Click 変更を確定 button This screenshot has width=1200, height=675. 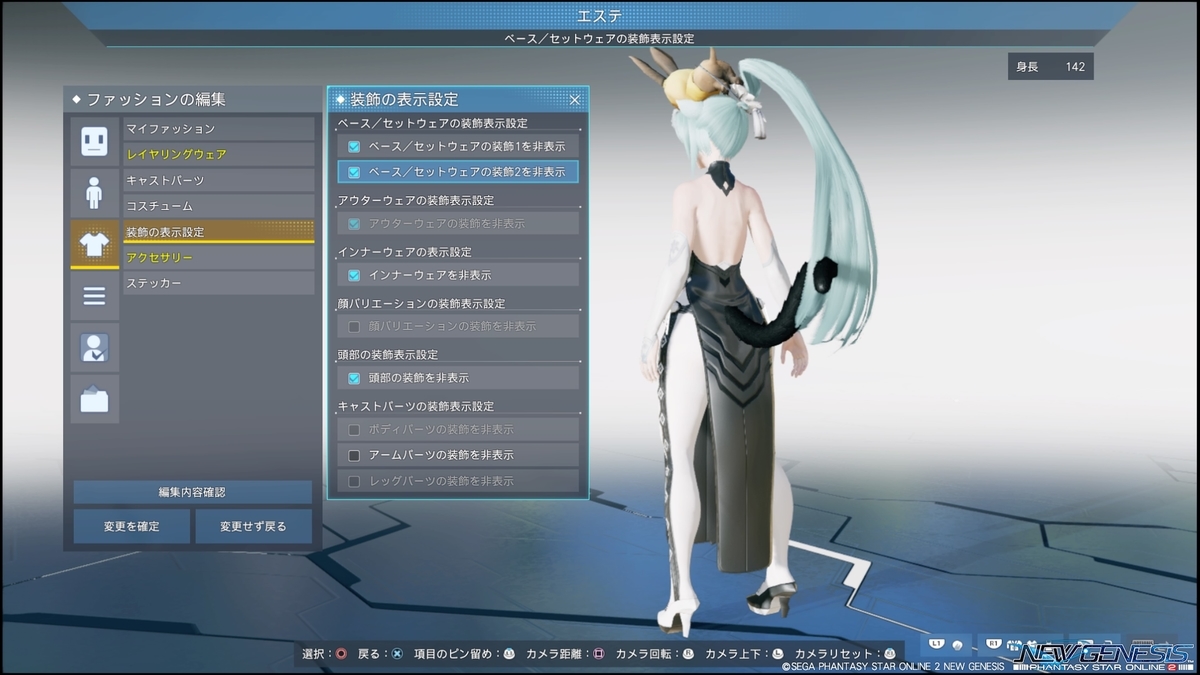(x=131, y=526)
